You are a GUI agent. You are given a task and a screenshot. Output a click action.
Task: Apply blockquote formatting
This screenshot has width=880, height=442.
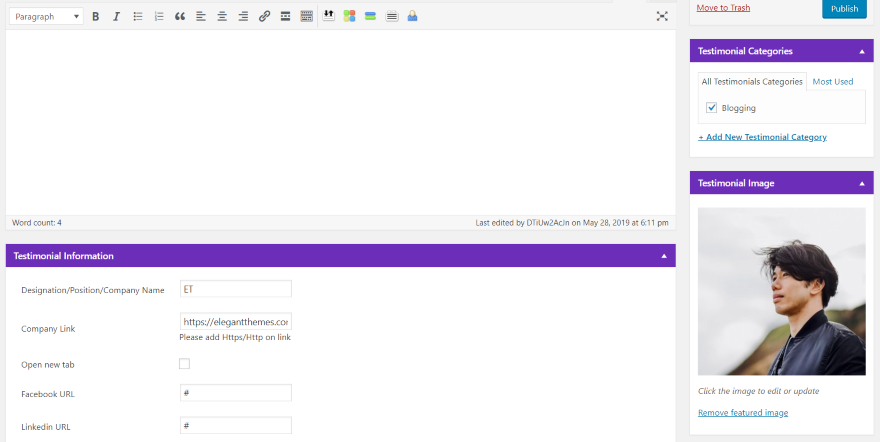point(180,16)
